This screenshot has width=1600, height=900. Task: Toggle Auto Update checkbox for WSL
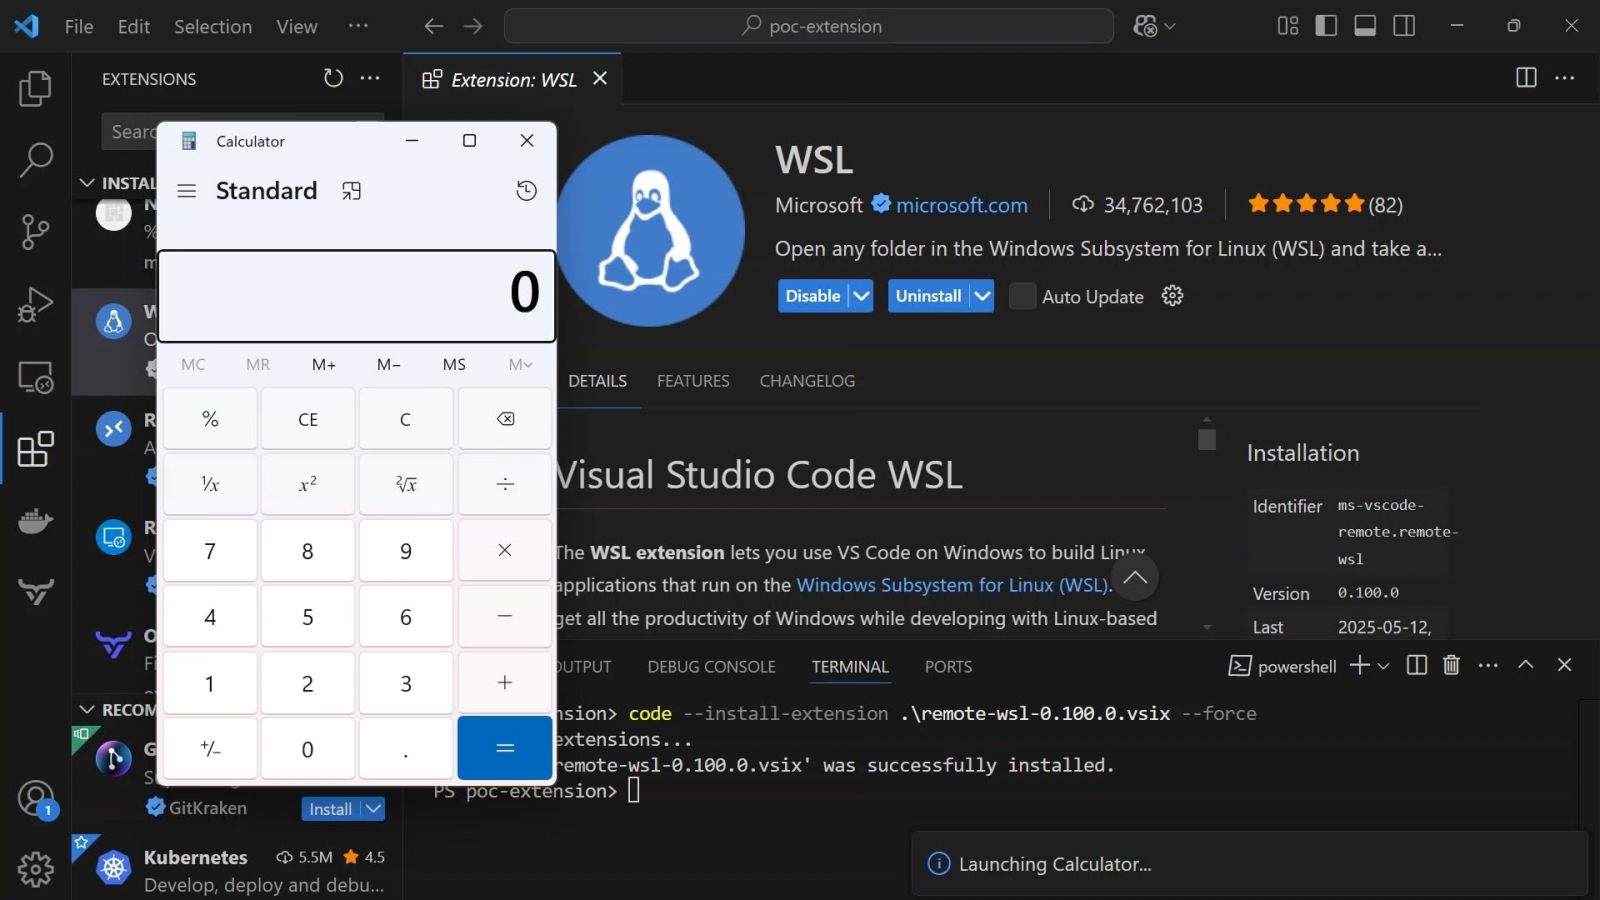pyautogui.click(x=1022, y=296)
